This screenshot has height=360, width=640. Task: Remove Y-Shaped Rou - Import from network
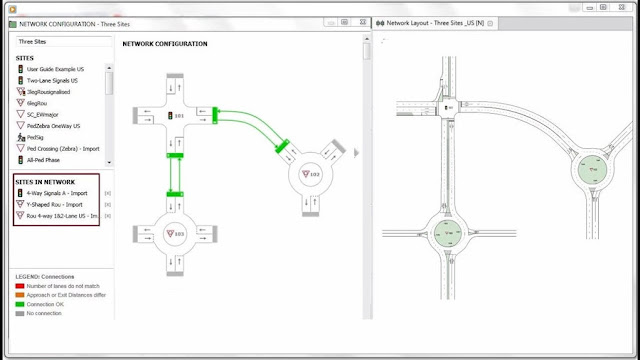pos(108,204)
